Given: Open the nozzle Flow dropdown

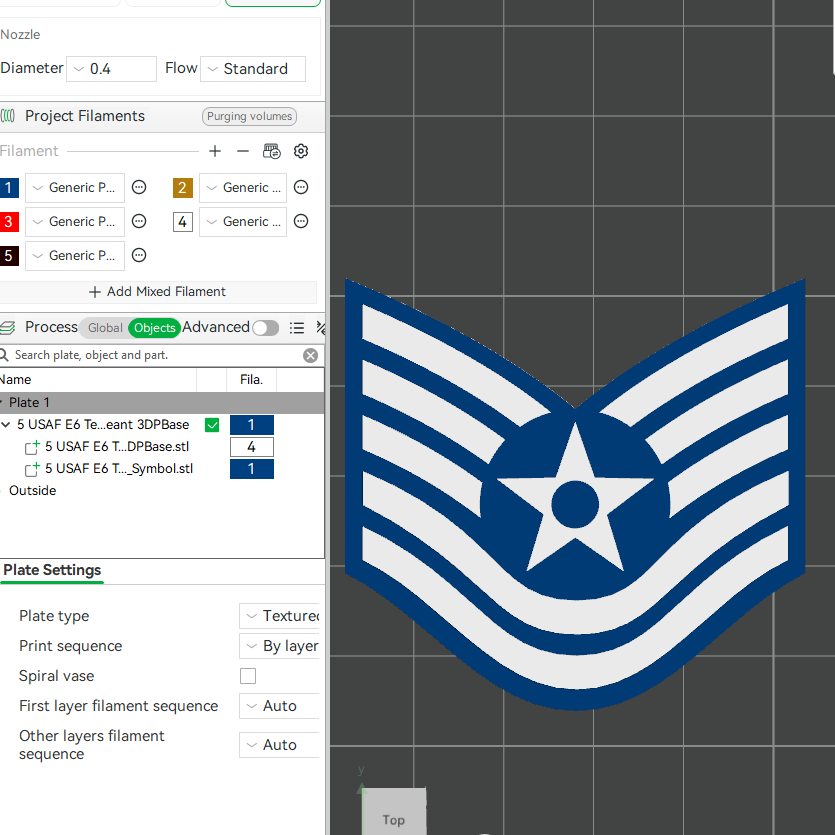Looking at the screenshot, I should (x=253, y=69).
